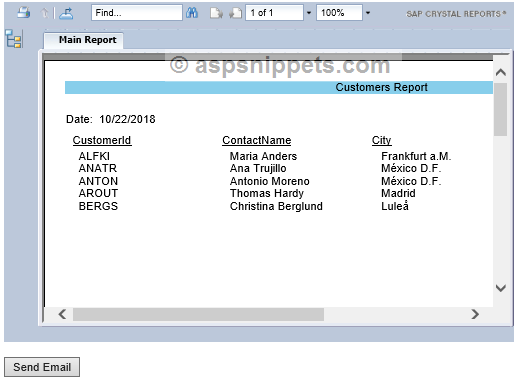
Task: Click customer ID BERGS
Action: coord(98,206)
